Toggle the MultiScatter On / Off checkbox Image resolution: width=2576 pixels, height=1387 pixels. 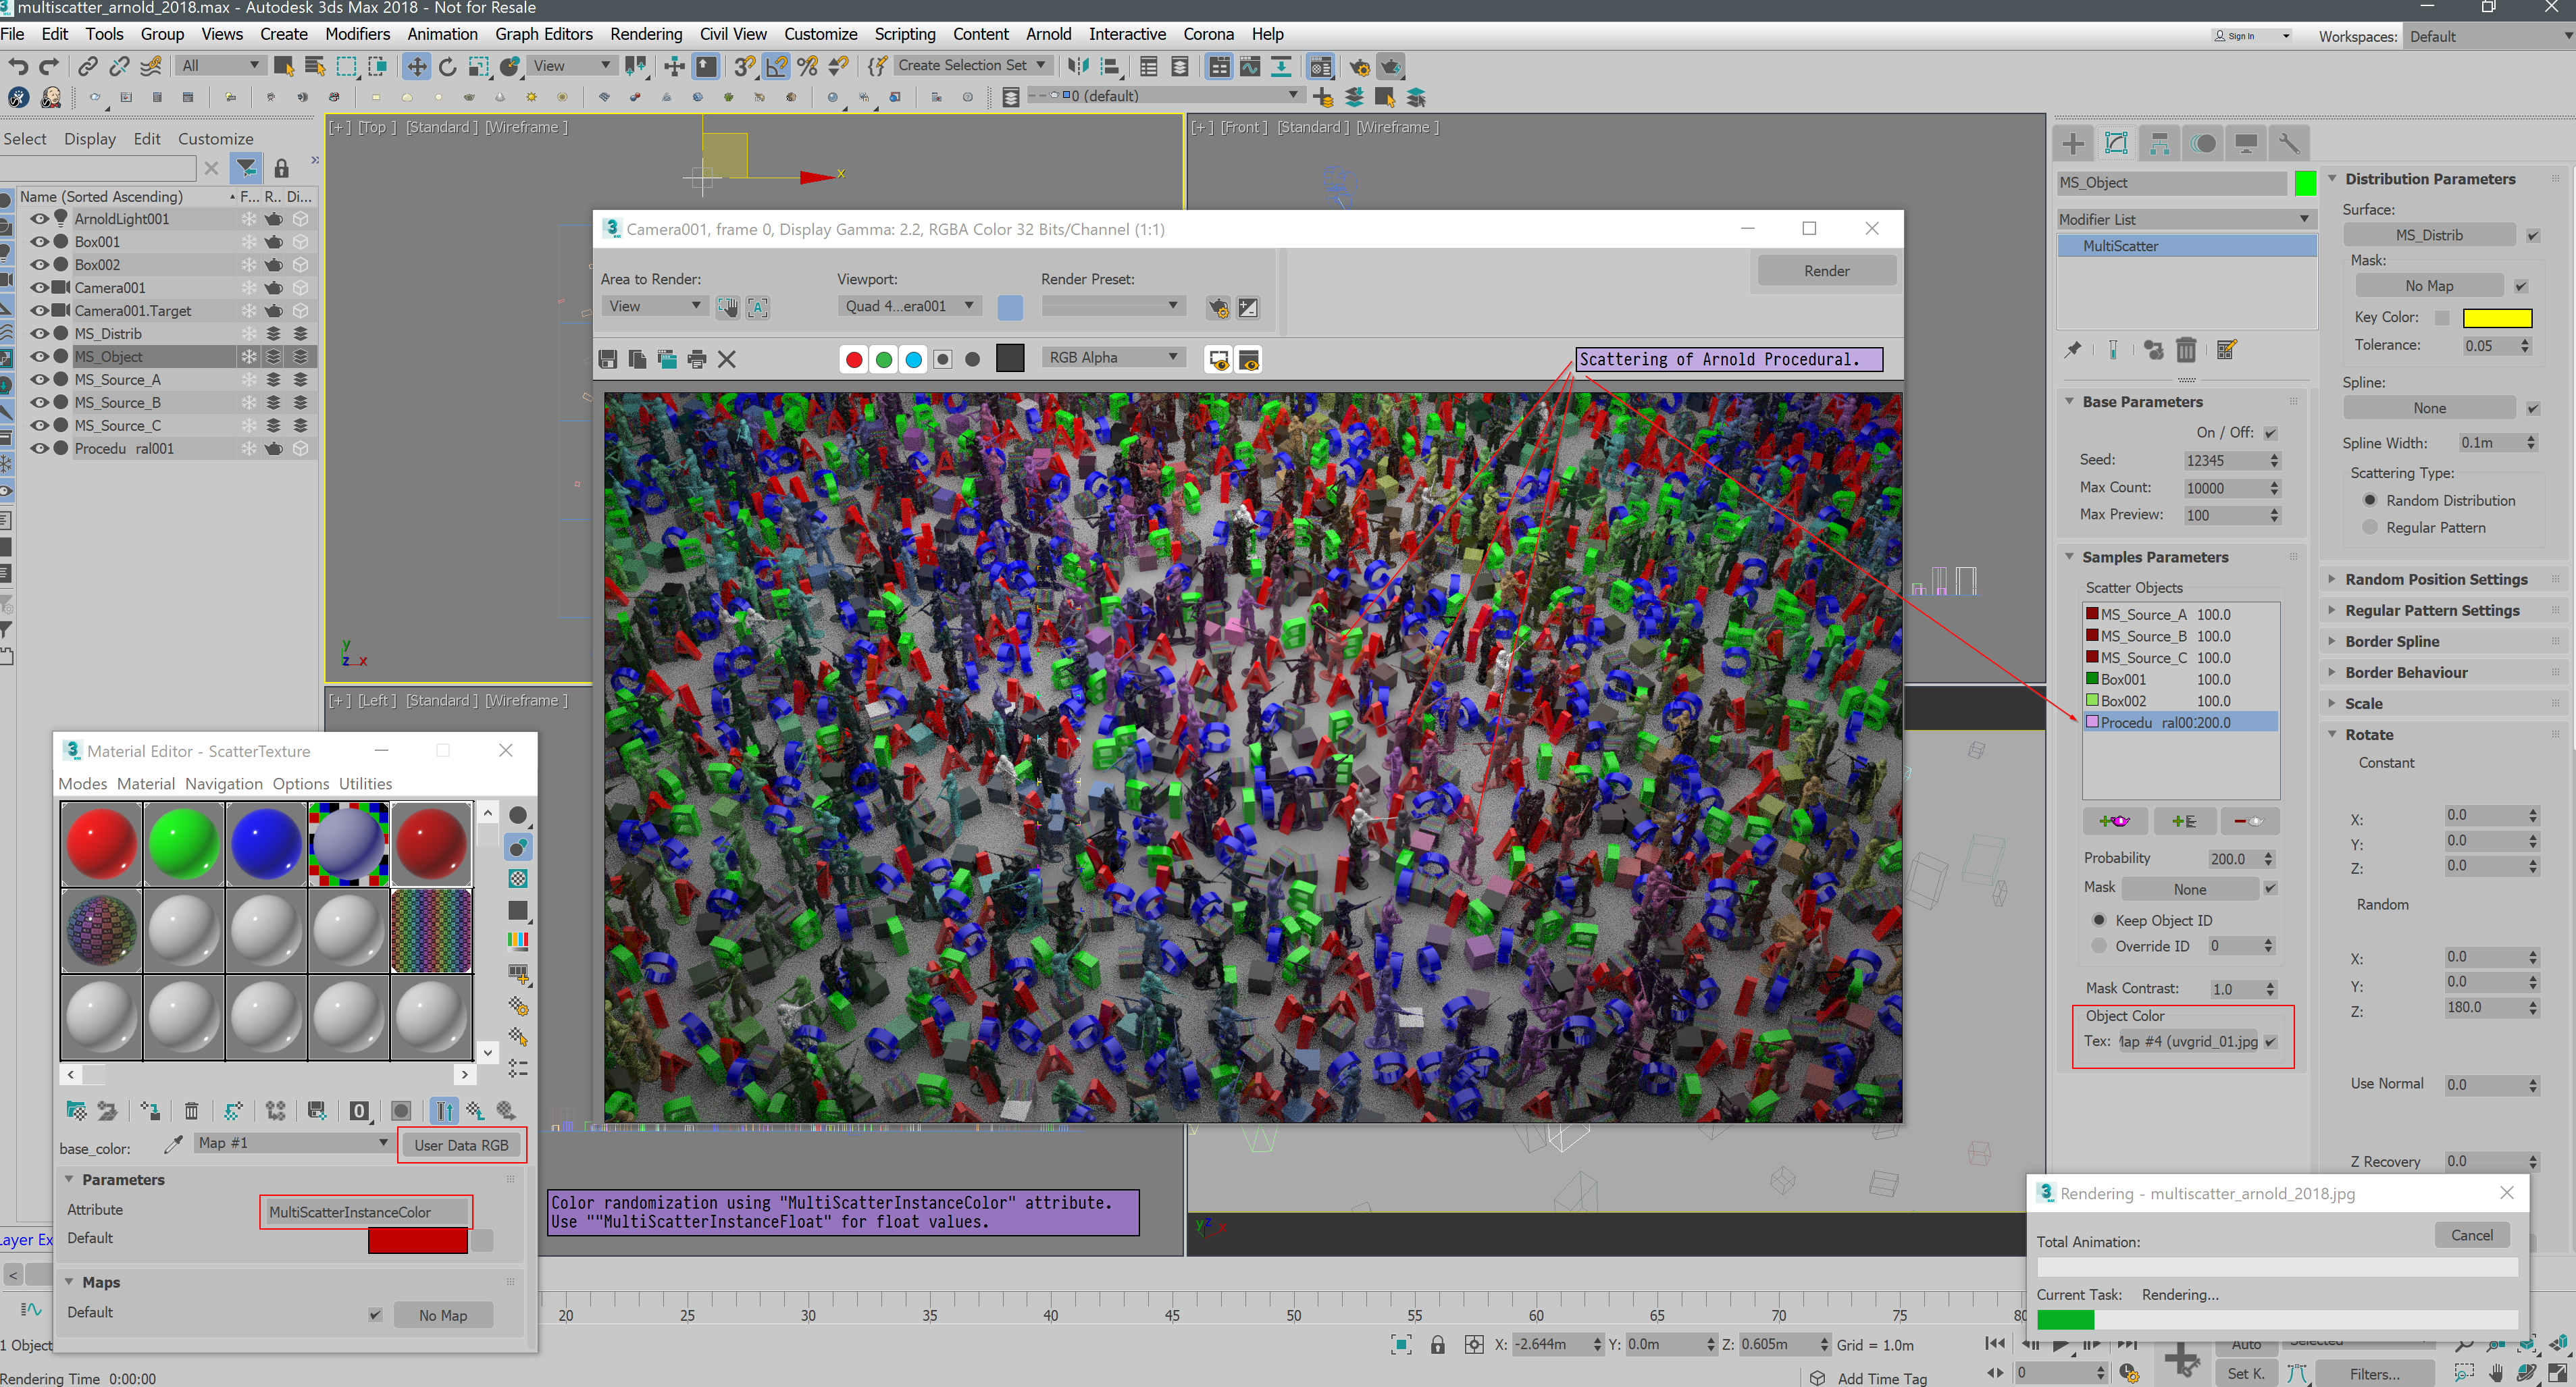pyautogui.click(x=2270, y=433)
